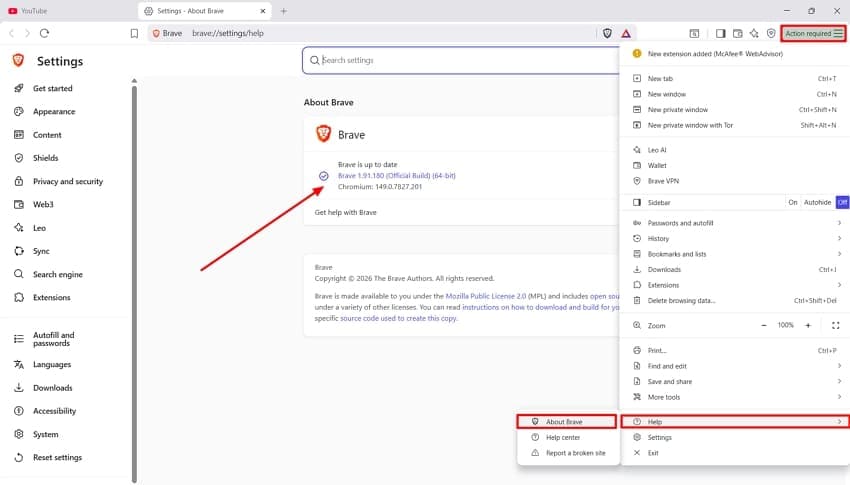Open Help center from submenu

567,437
